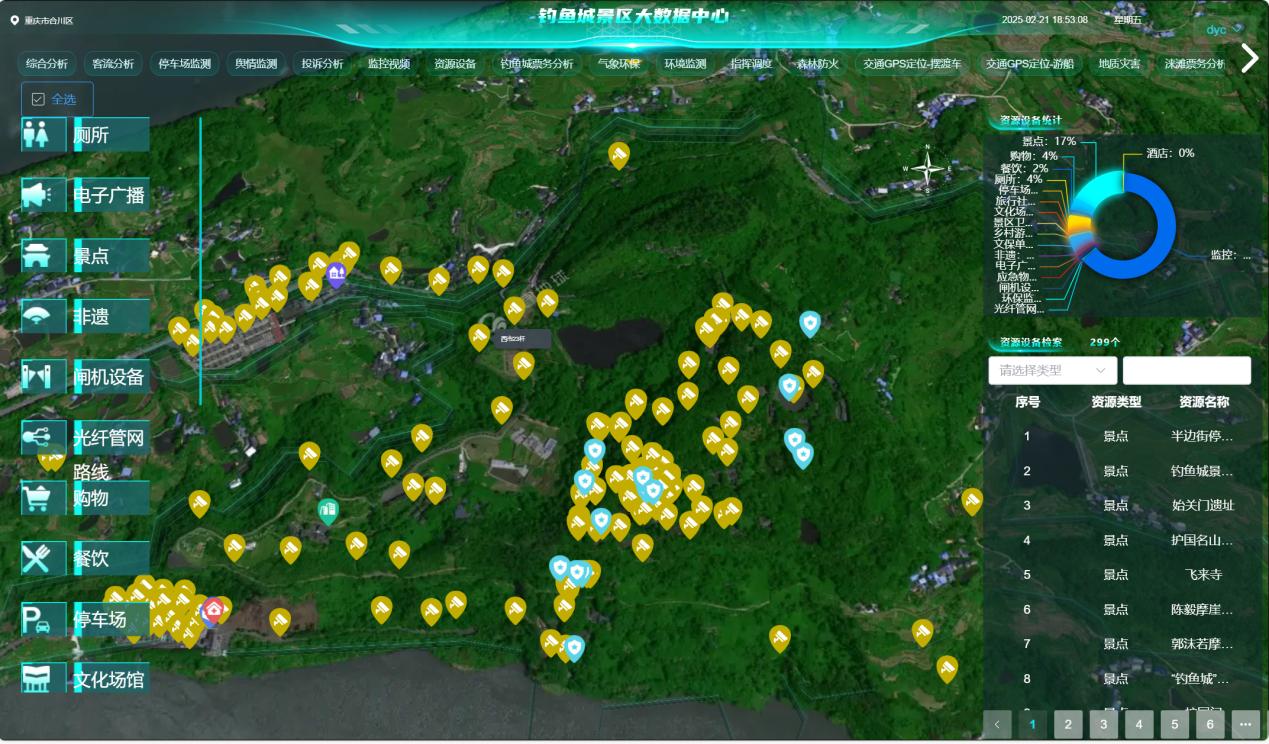Click the 闸机设备 gate device icon
This screenshot has height=744, width=1269.
[x=37, y=377]
